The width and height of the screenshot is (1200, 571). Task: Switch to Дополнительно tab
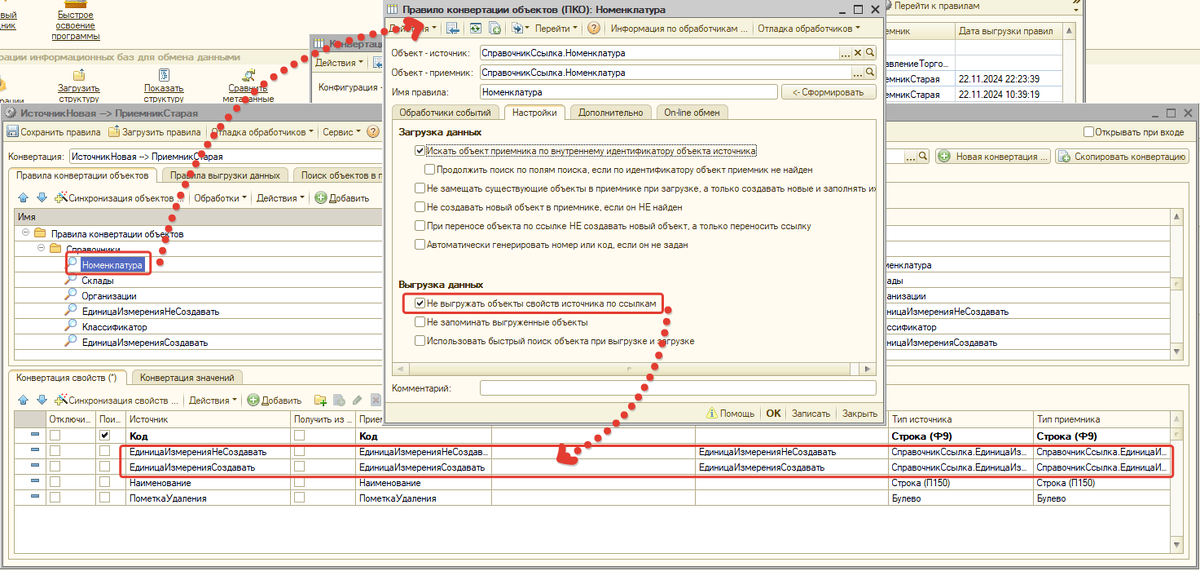611,113
